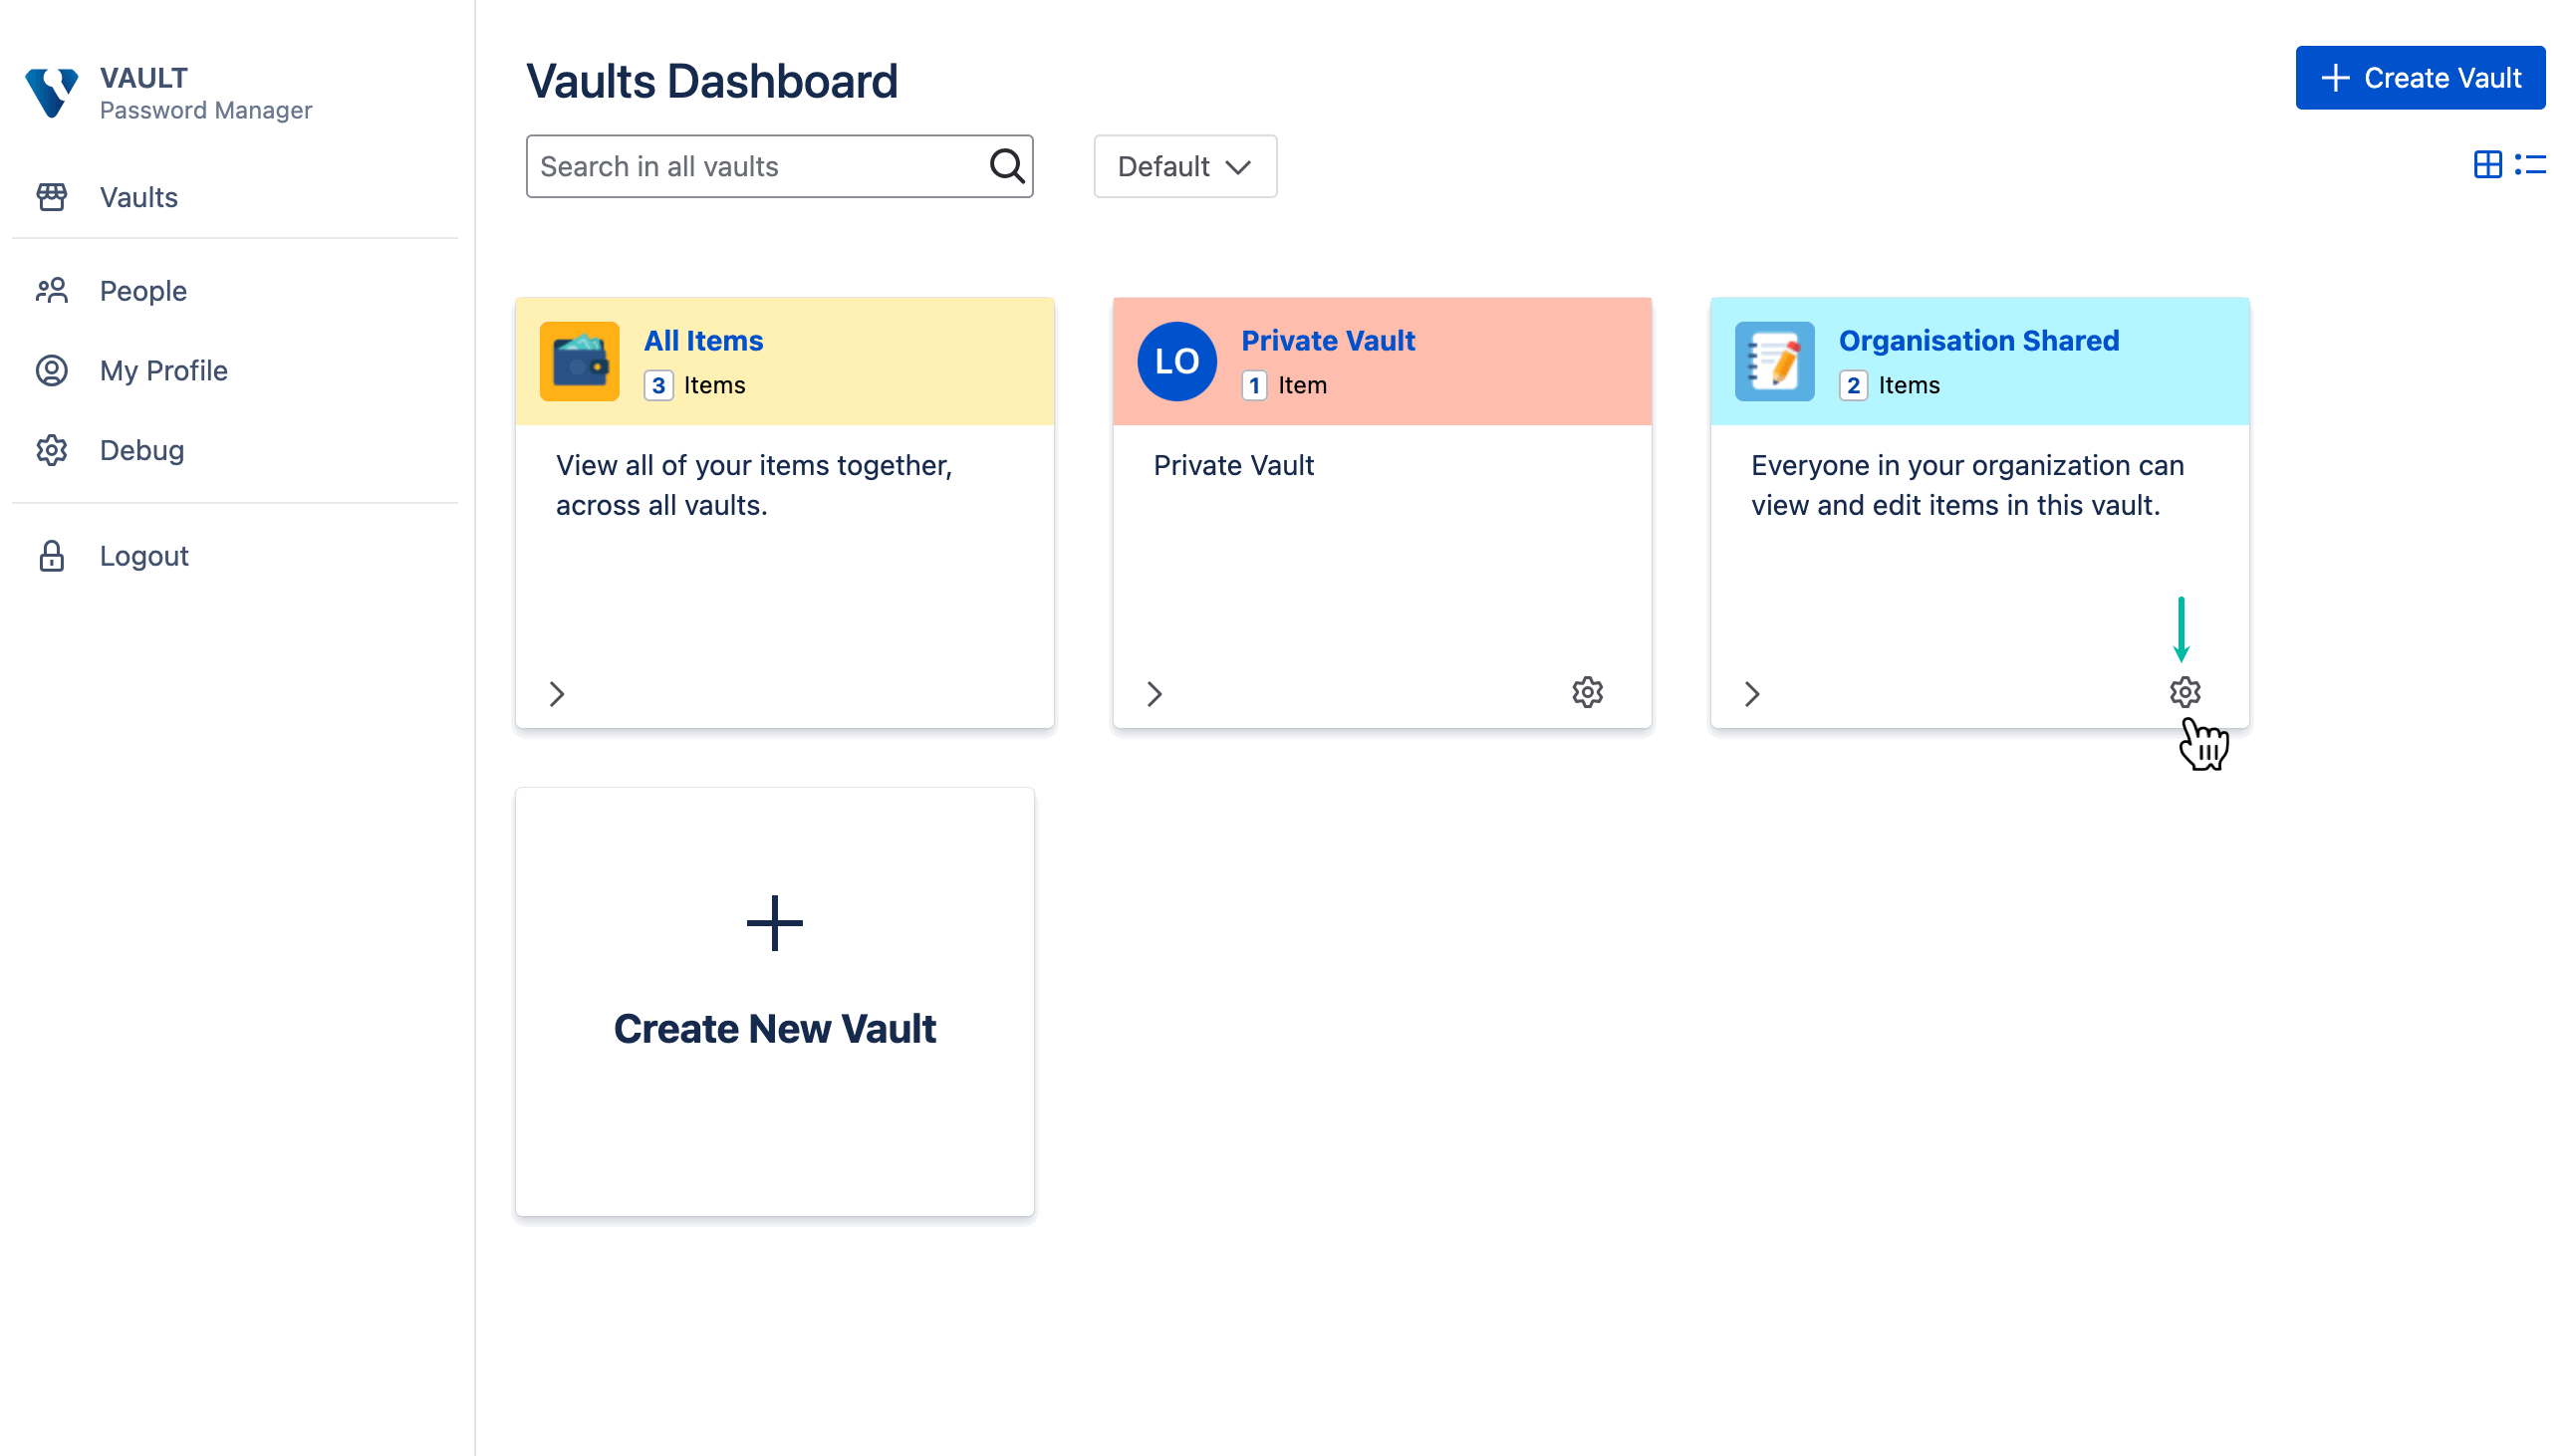Expand the All Items card chevron
Image resolution: width=2570 pixels, height=1456 pixels.
[x=557, y=694]
